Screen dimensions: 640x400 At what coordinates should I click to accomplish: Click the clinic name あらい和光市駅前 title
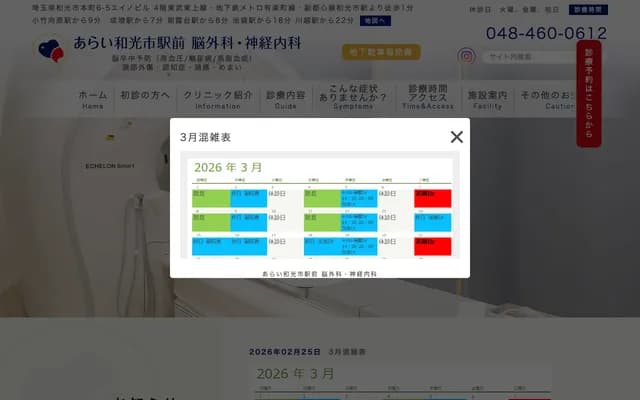coord(186,44)
